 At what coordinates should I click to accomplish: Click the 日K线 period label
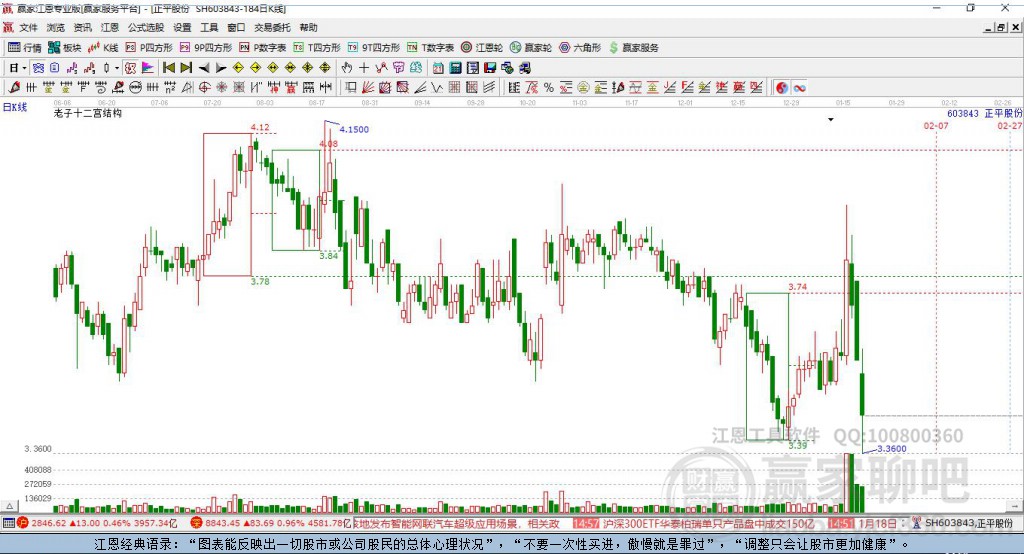point(15,107)
